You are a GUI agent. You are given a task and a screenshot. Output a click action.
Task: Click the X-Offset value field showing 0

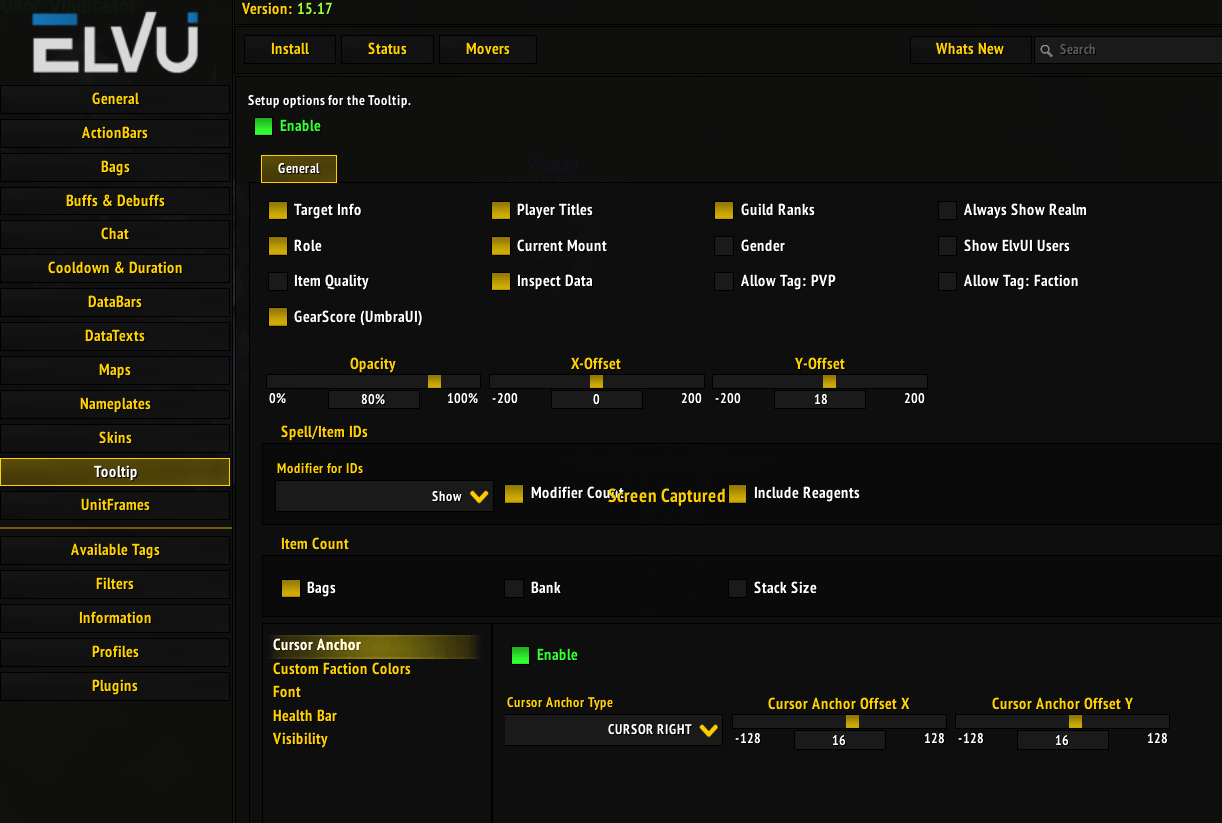click(596, 399)
